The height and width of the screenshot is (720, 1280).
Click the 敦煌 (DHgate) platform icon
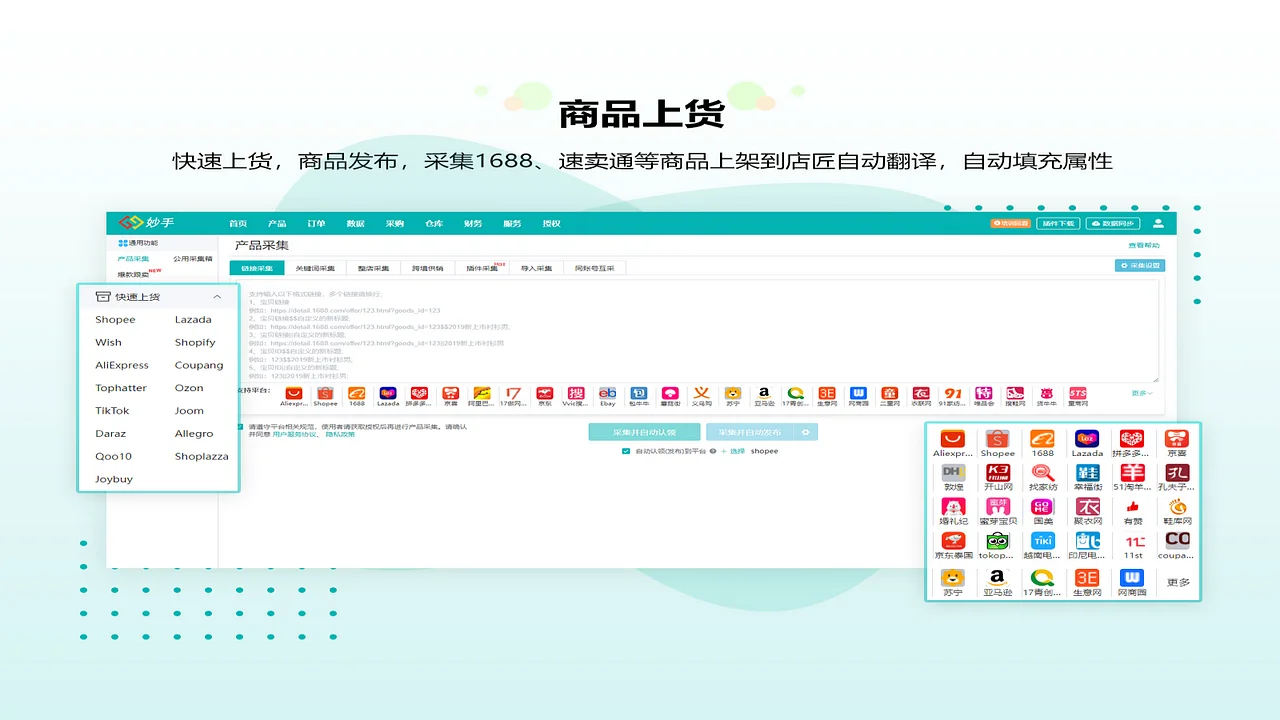coord(952,478)
